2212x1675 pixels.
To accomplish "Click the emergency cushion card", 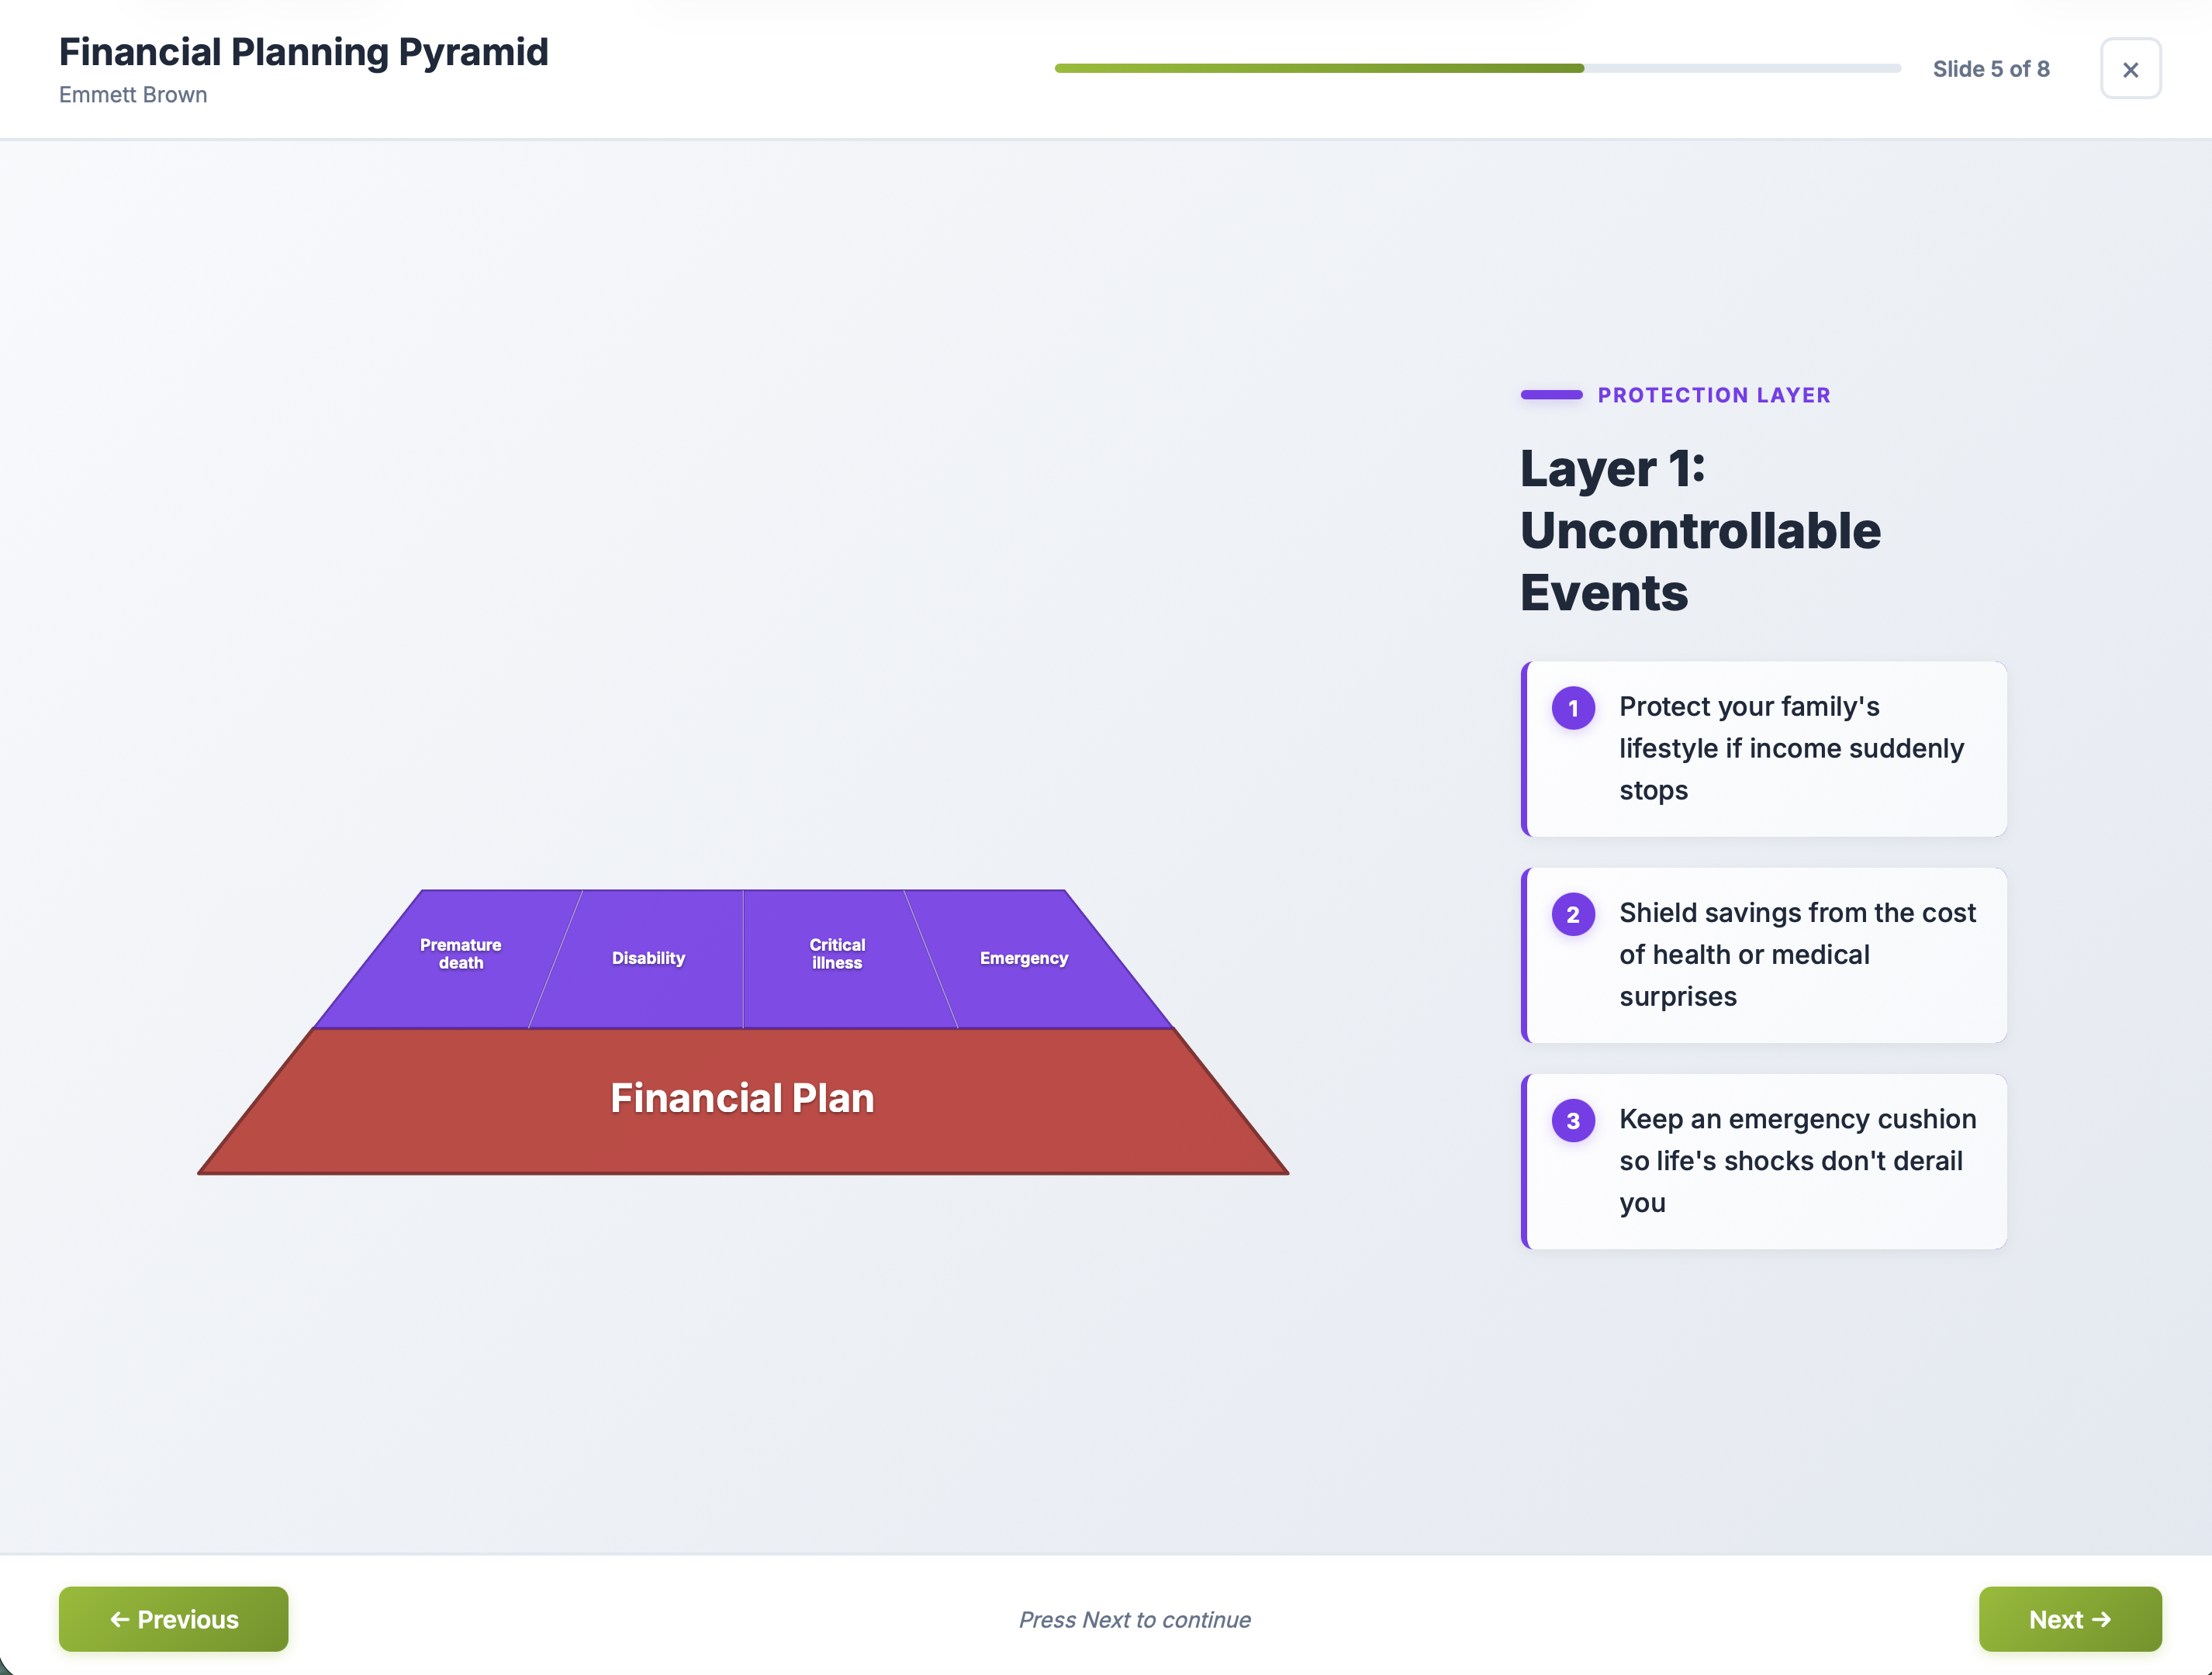I will pyautogui.click(x=1764, y=1161).
